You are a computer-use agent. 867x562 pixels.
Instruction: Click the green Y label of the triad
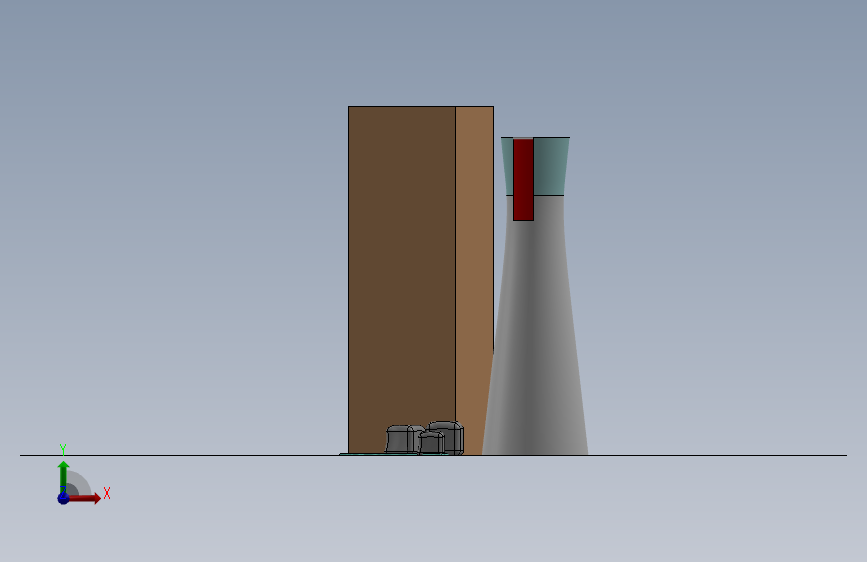[x=62, y=449]
